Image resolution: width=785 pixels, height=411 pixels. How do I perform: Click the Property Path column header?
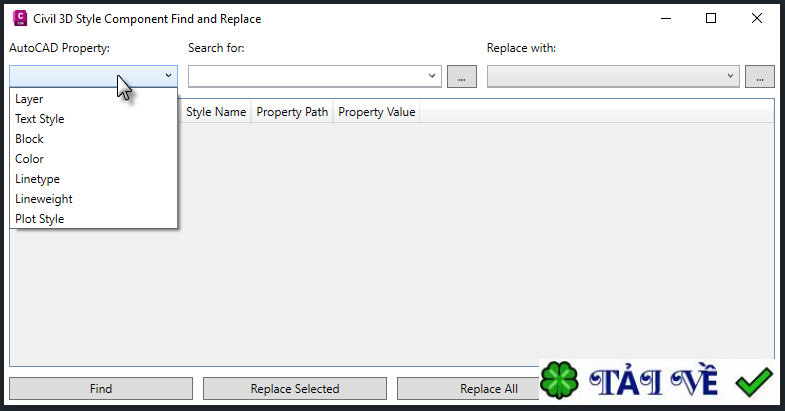click(292, 112)
